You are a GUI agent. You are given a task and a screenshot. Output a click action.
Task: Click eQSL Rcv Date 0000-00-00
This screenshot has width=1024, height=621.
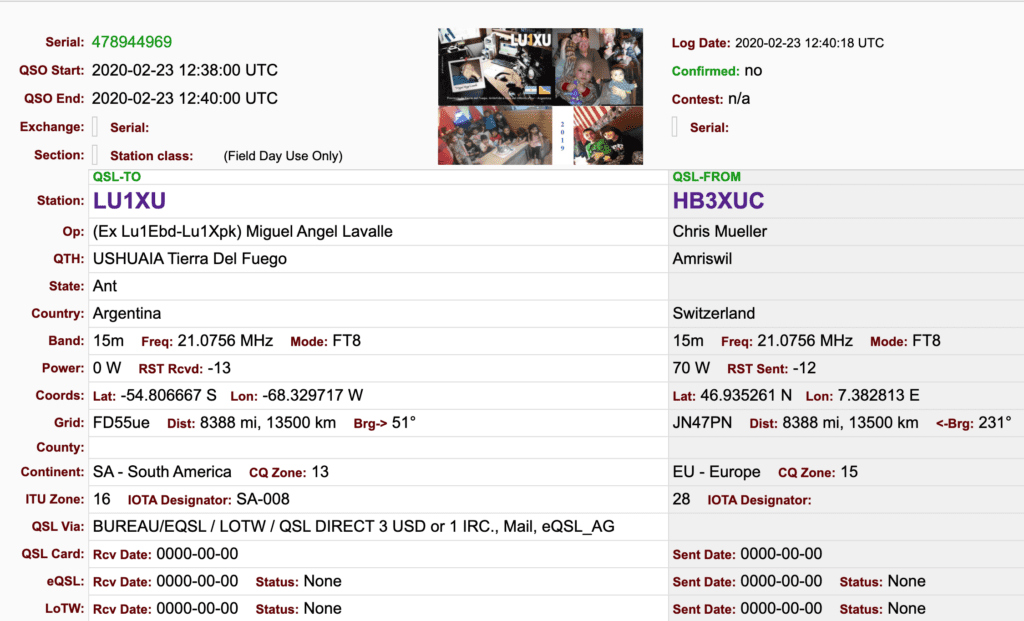coord(197,581)
